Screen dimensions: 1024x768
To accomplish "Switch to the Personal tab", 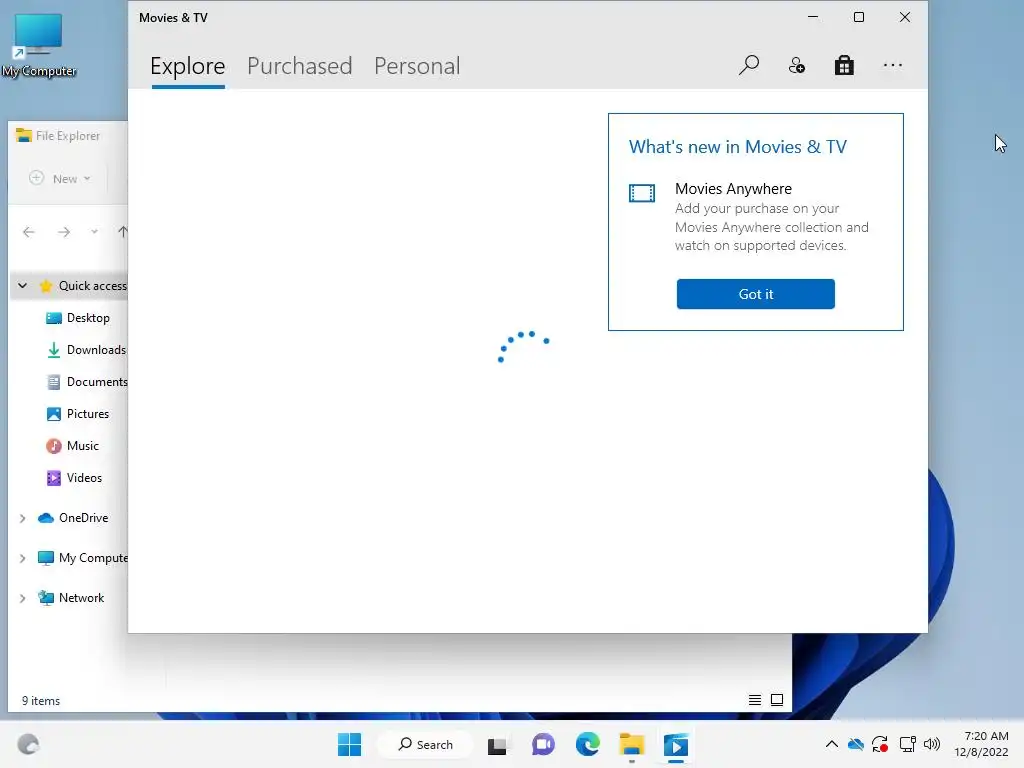I will tap(417, 66).
